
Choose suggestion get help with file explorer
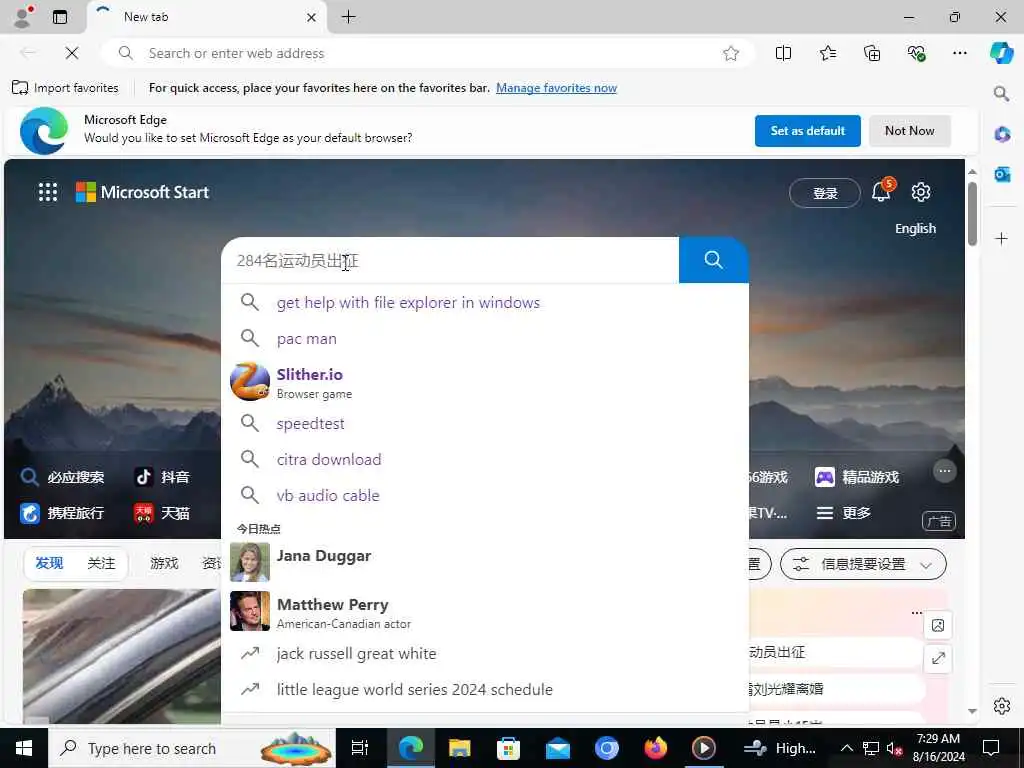point(485,302)
